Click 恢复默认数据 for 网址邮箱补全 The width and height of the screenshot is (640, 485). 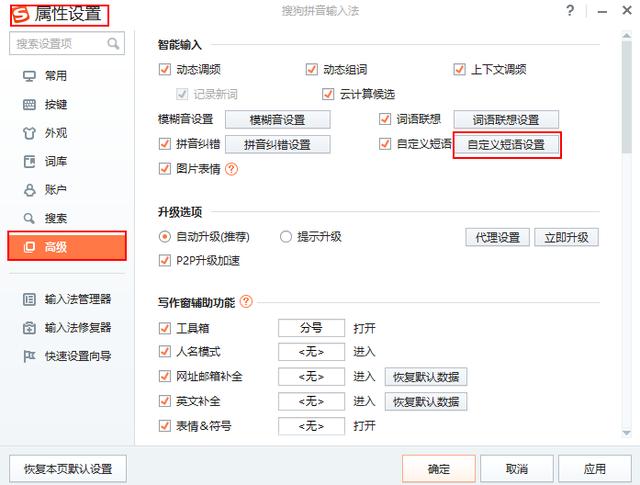426,377
